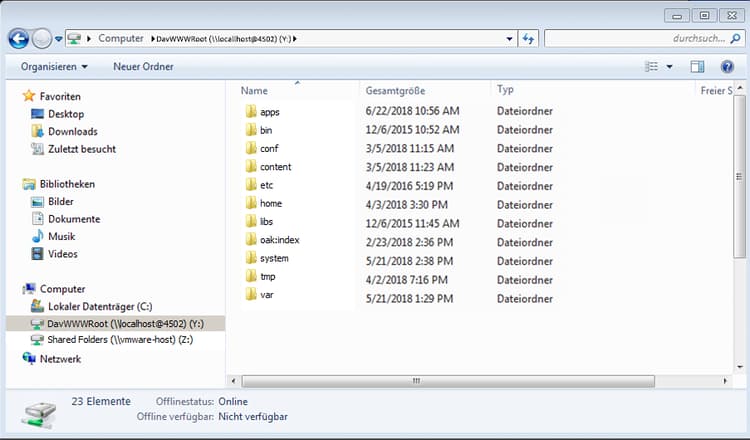Viewport: 750px width, 440px height.
Task: Select the conf folder icon
Action: pyautogui.click(x=251, y=148)
